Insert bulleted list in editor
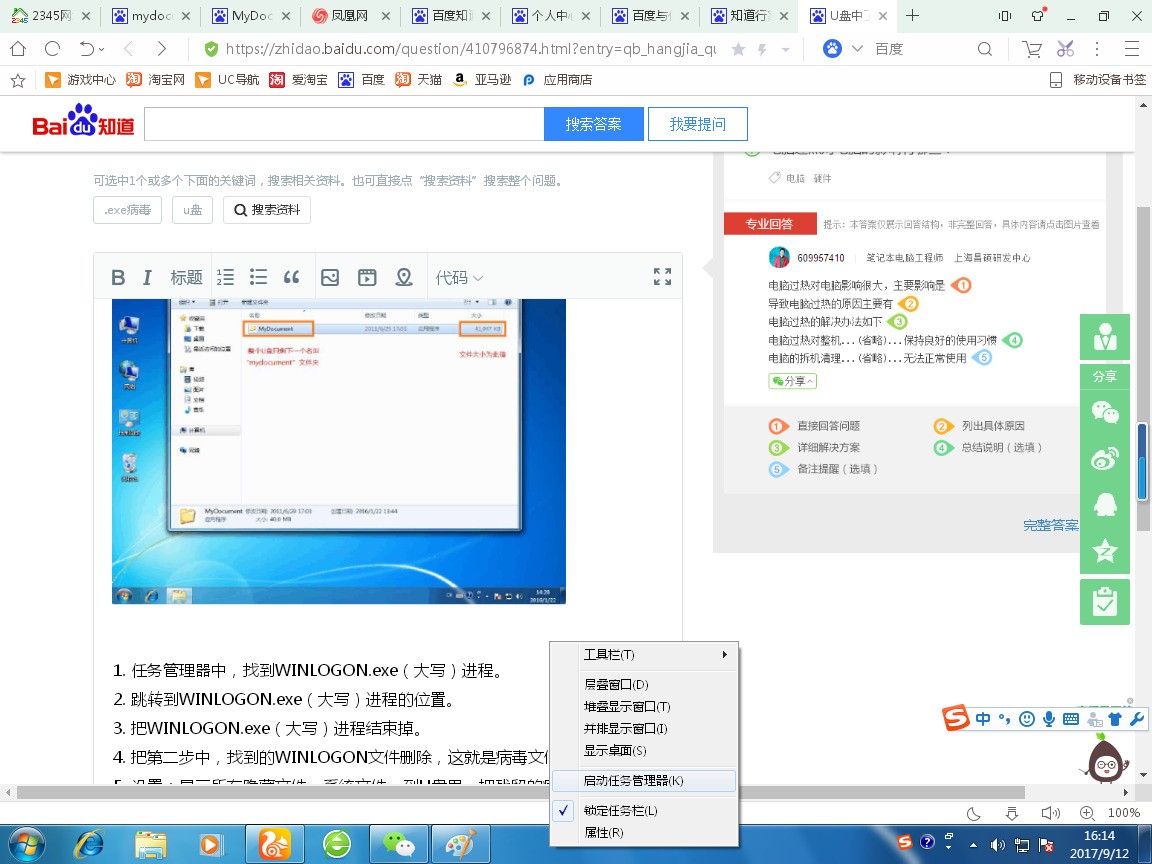 [258, 277]
